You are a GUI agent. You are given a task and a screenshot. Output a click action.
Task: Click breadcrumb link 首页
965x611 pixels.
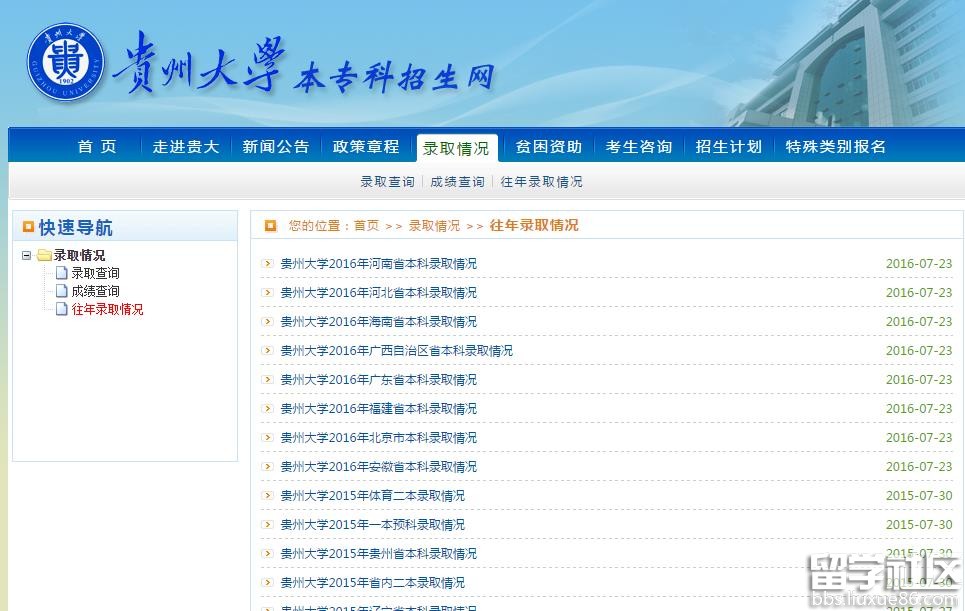pyautogui.click(x=367, y=226)
